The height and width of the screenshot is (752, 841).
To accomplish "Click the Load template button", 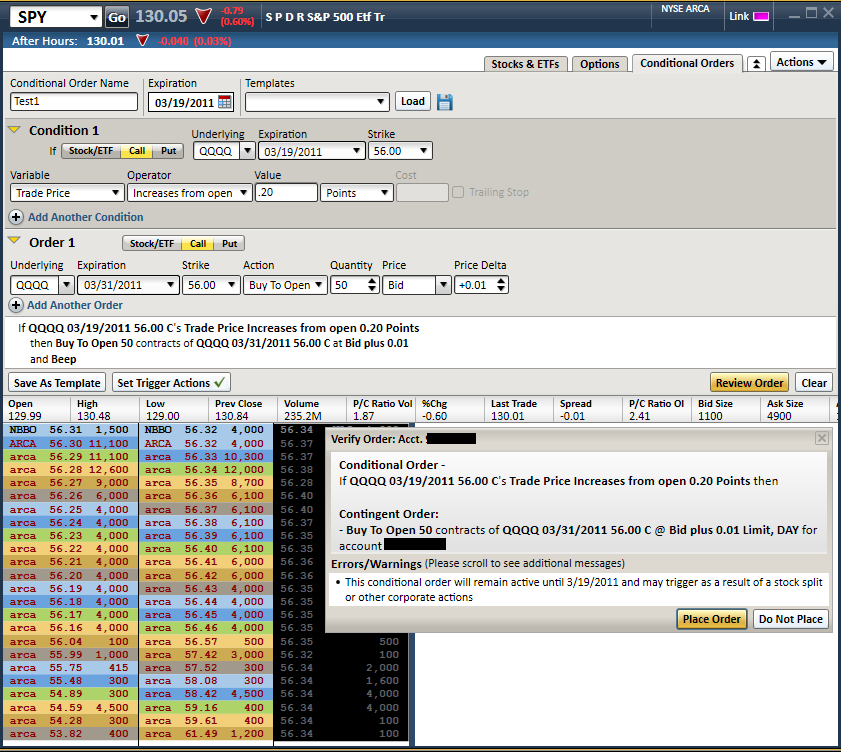I will coord(412,101).
